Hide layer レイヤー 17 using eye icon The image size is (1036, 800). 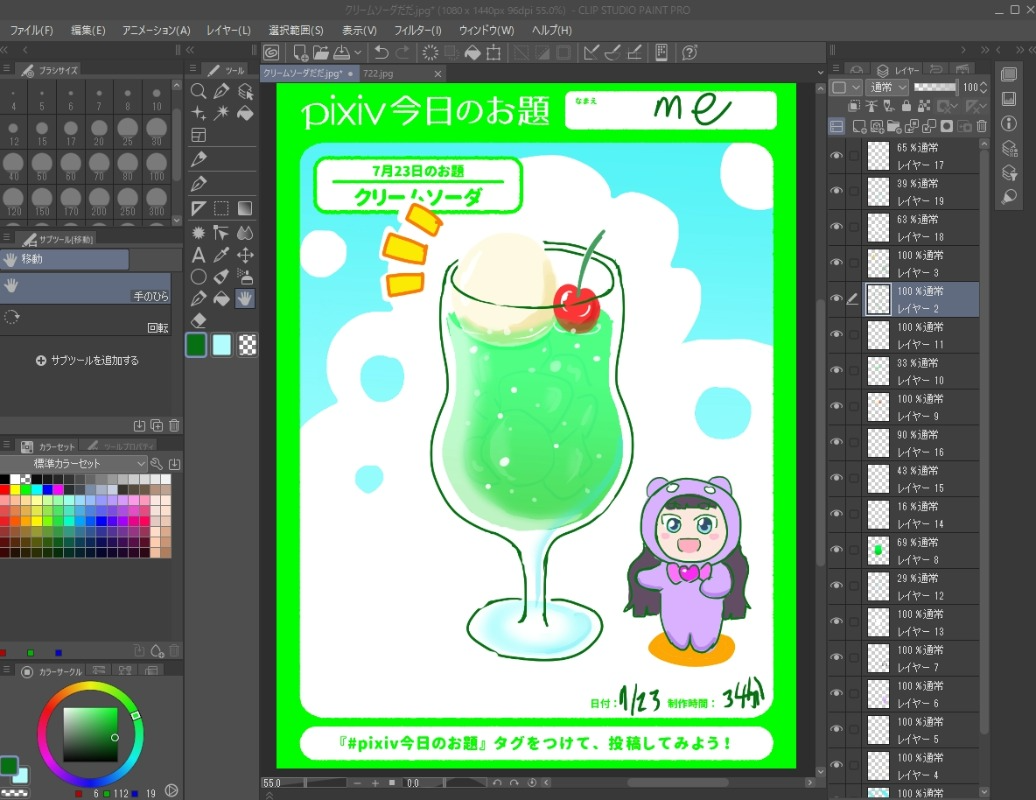[x=837, y=155]
